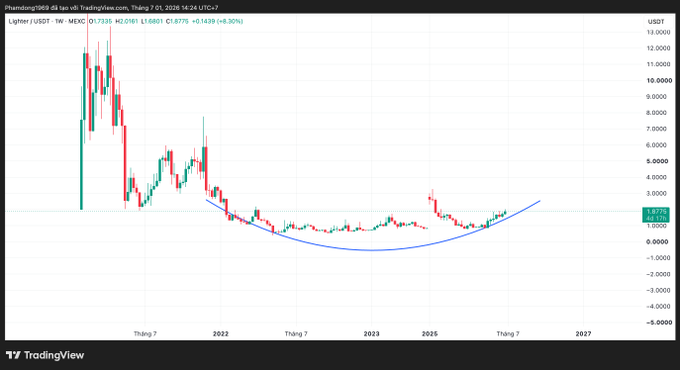Click the Tháng 7 label preceding 2022

(145, 334)
